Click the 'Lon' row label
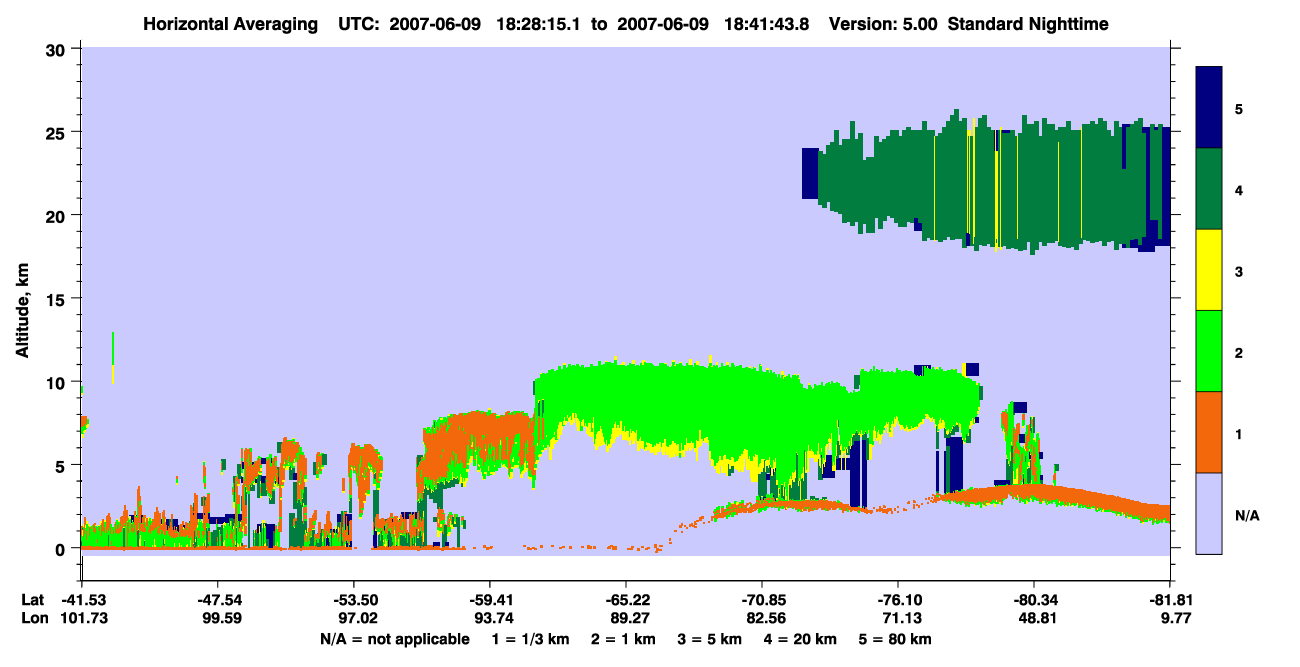This screenshot has width=1300, height=667. 33,618
